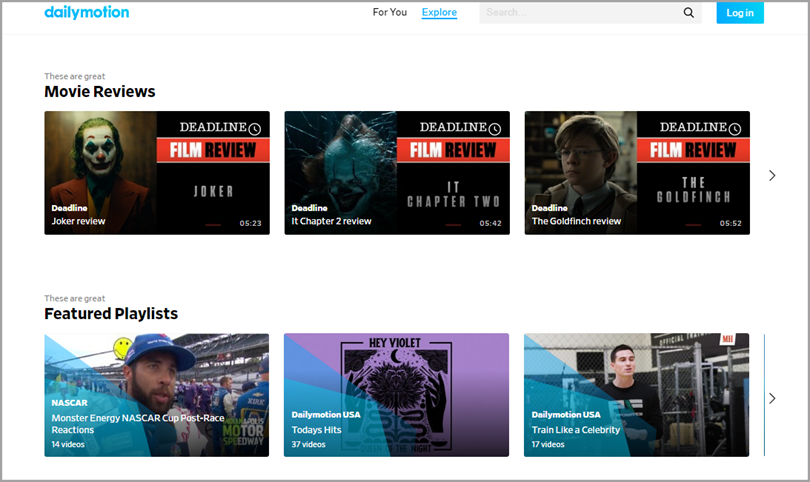Switch to the For You tab
The height and width of the screenshot is (482, 810).
(x=390, y=12)
